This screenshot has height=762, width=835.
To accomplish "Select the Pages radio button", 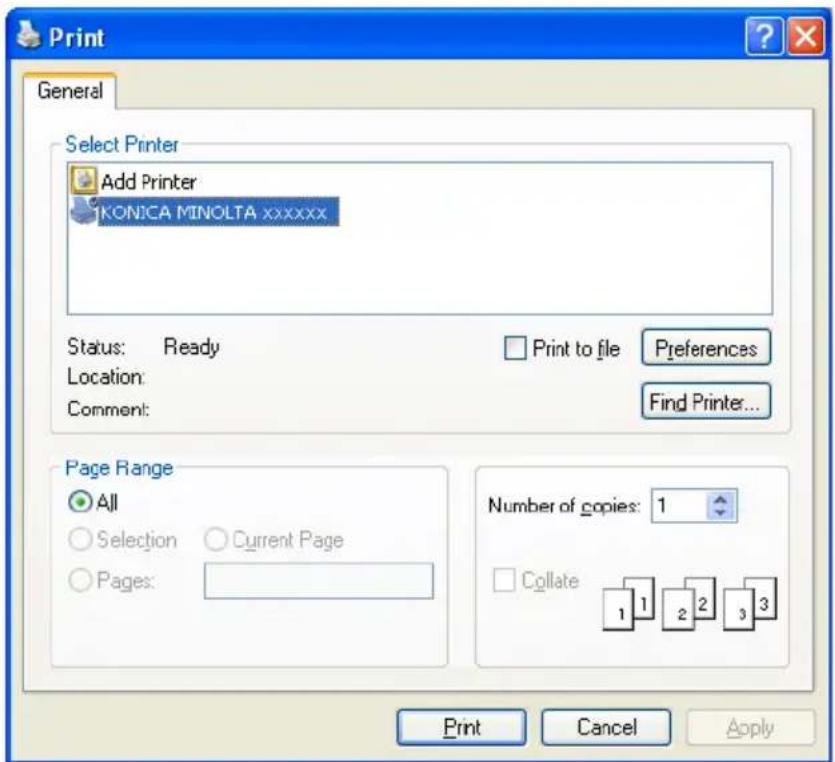I will click(x=80, y=580).
